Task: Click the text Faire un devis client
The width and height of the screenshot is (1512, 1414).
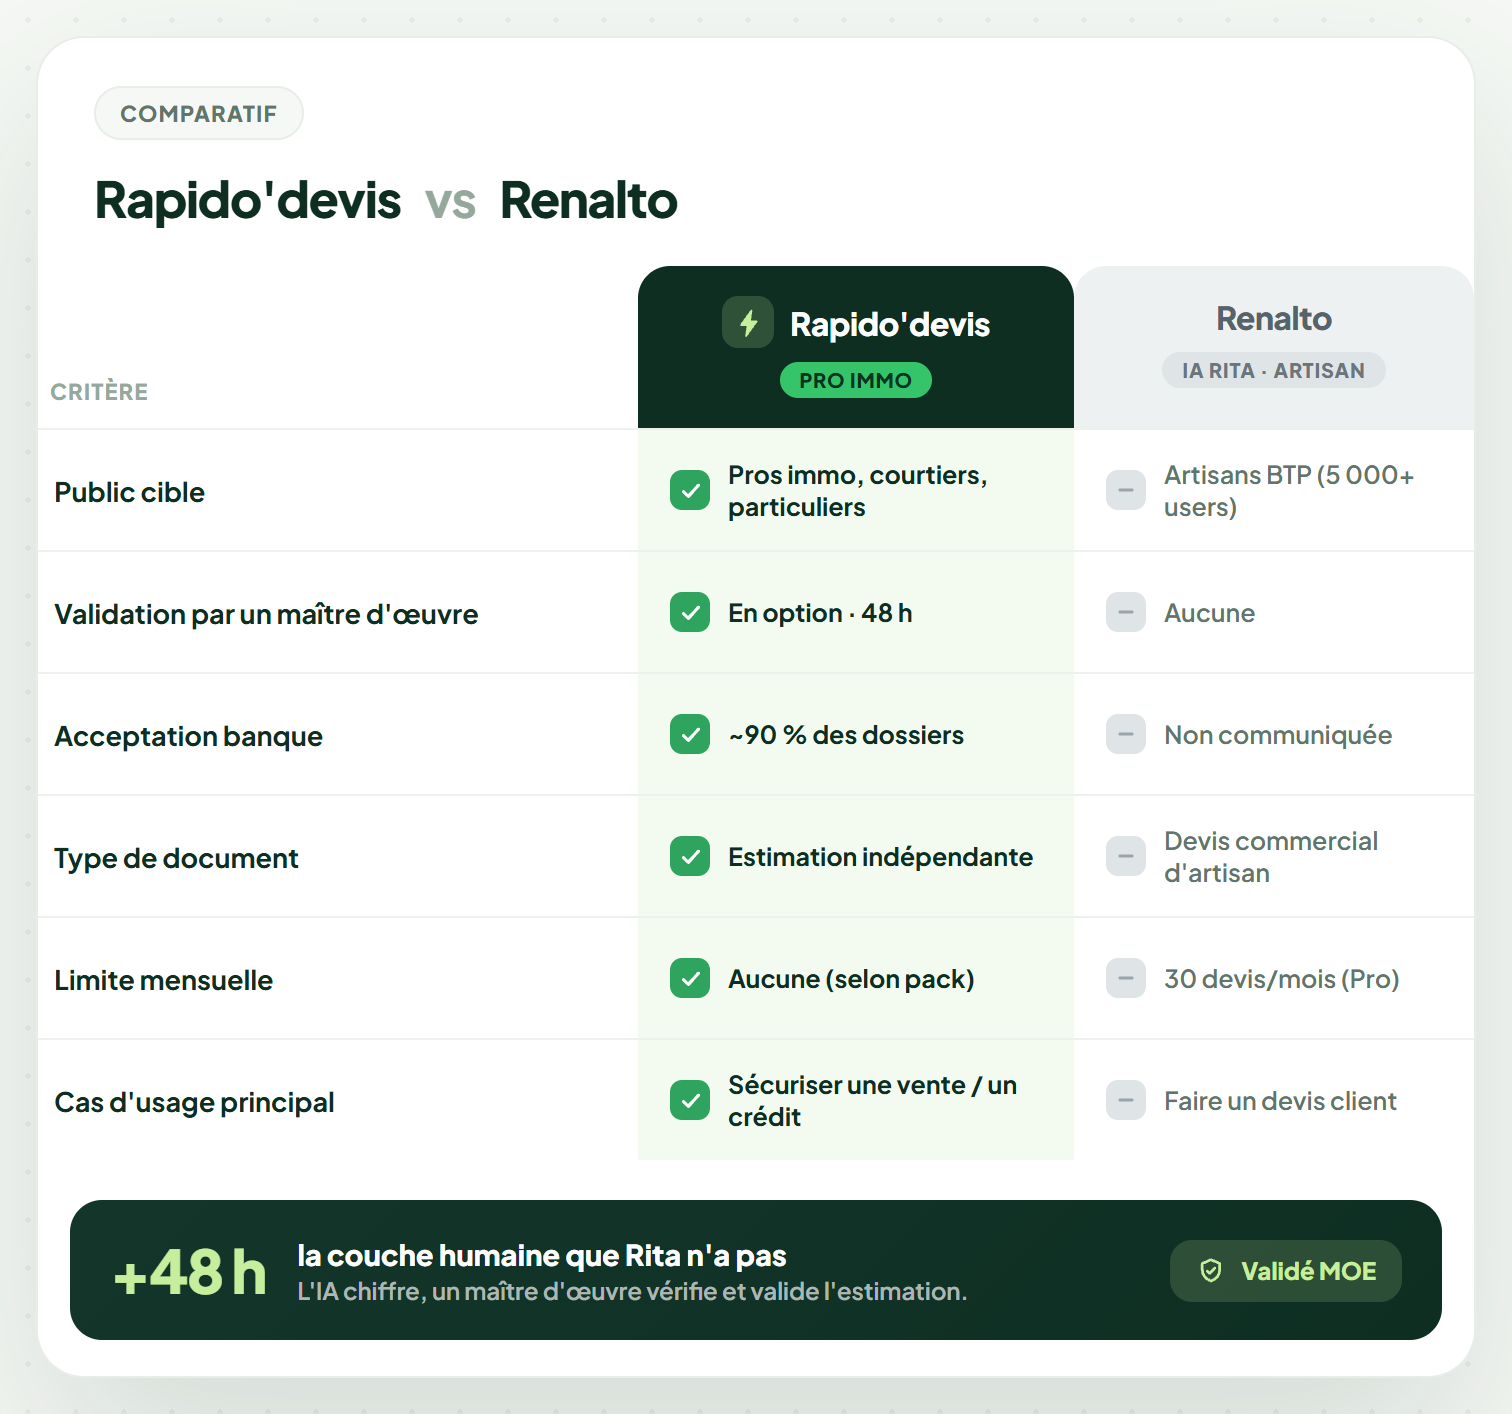Action: (x=1280, y=1101)
